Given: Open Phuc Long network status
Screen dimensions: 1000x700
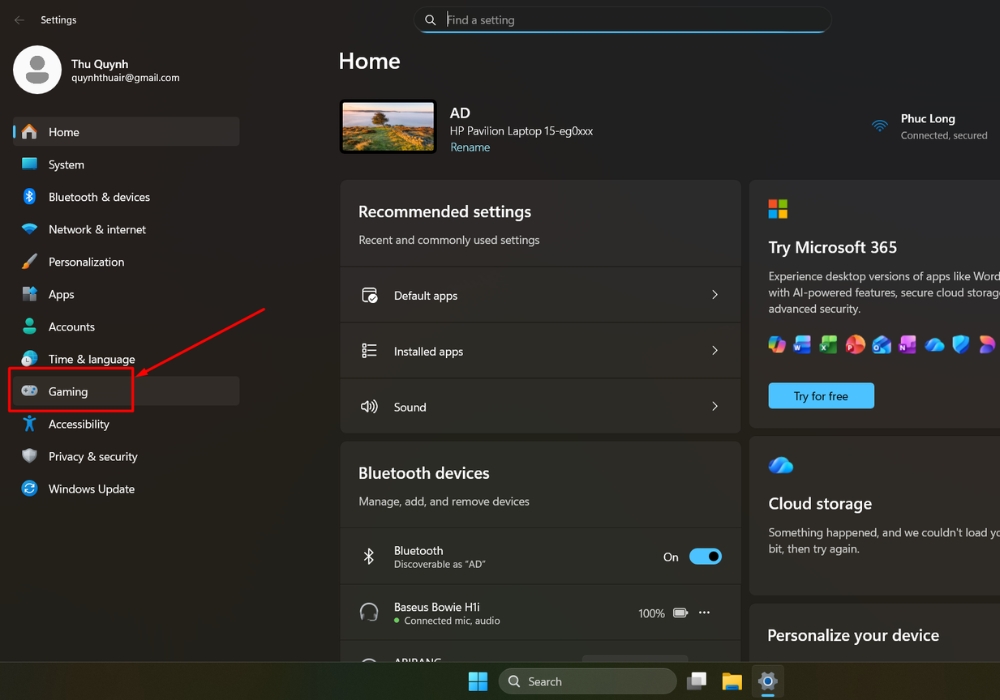Looking at the screenshot, I should 930,126.
